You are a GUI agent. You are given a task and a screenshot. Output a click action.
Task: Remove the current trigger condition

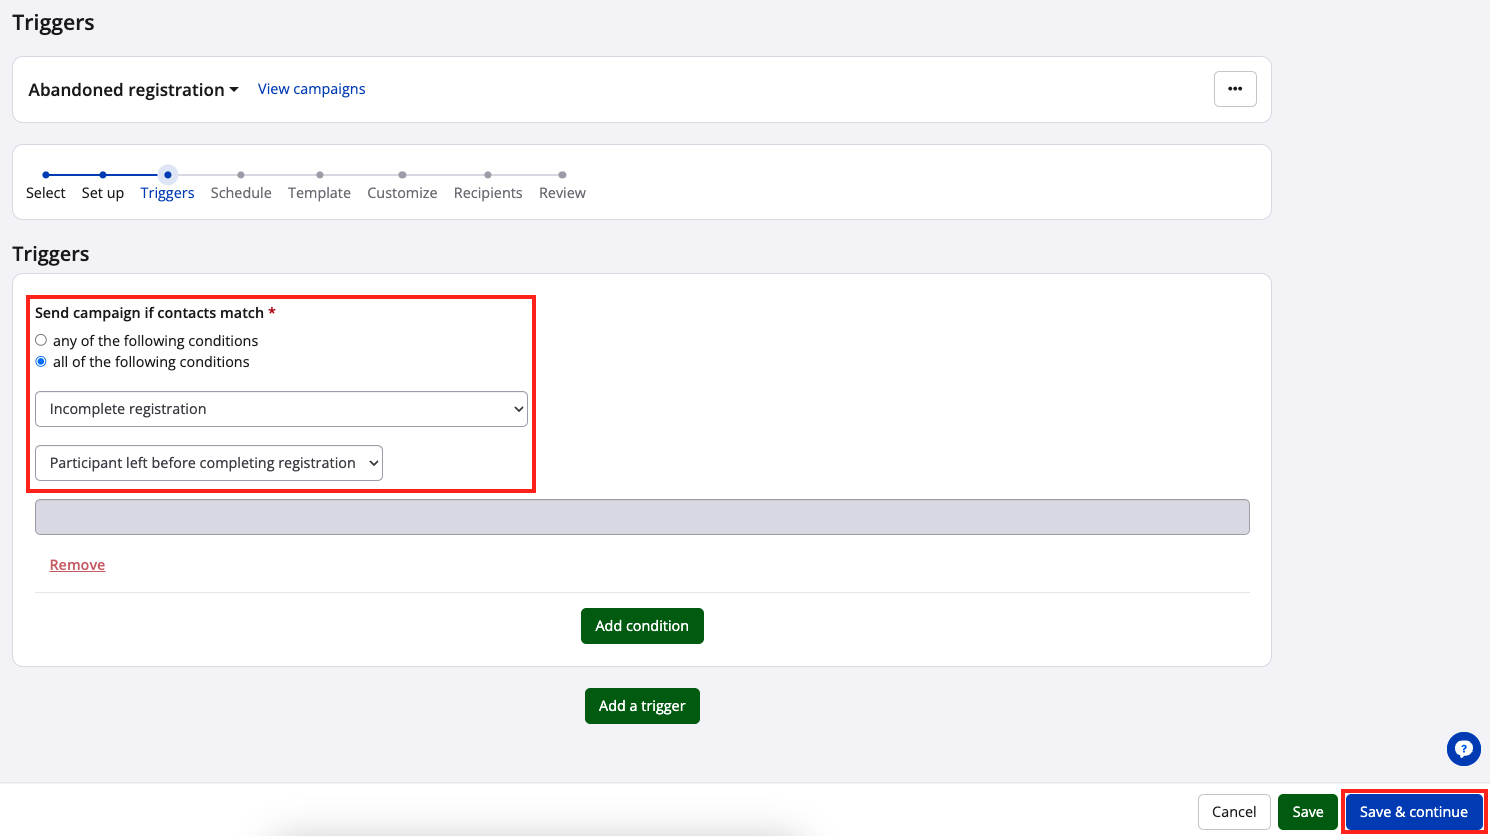click(x=77, y=565)
